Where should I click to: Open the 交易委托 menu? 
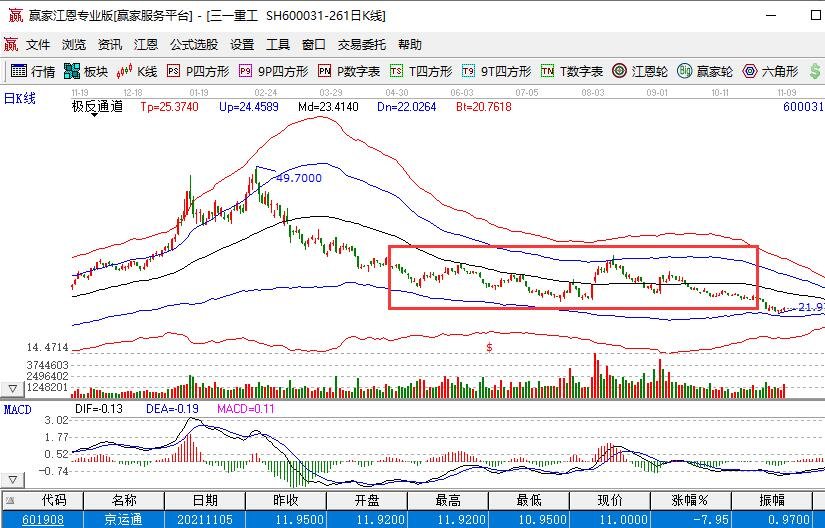coord(361,45)
